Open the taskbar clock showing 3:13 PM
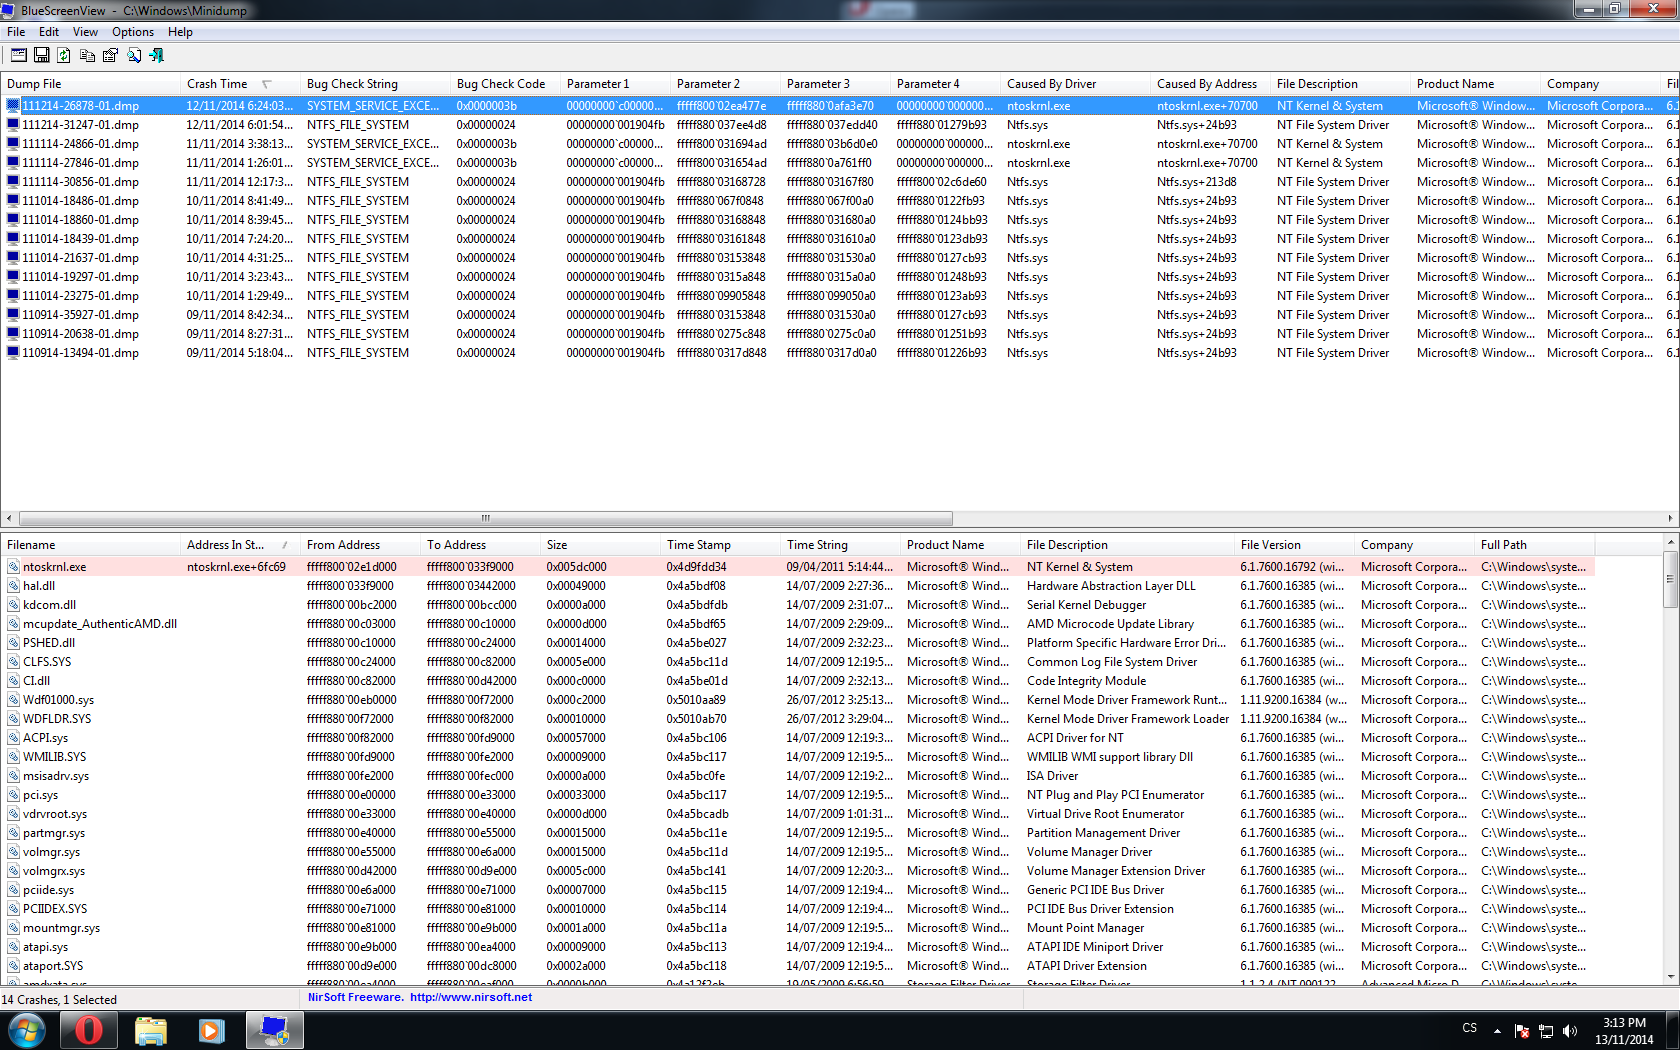The width and height of the screenshot is (1680, 1050). pos(1625,1031)
